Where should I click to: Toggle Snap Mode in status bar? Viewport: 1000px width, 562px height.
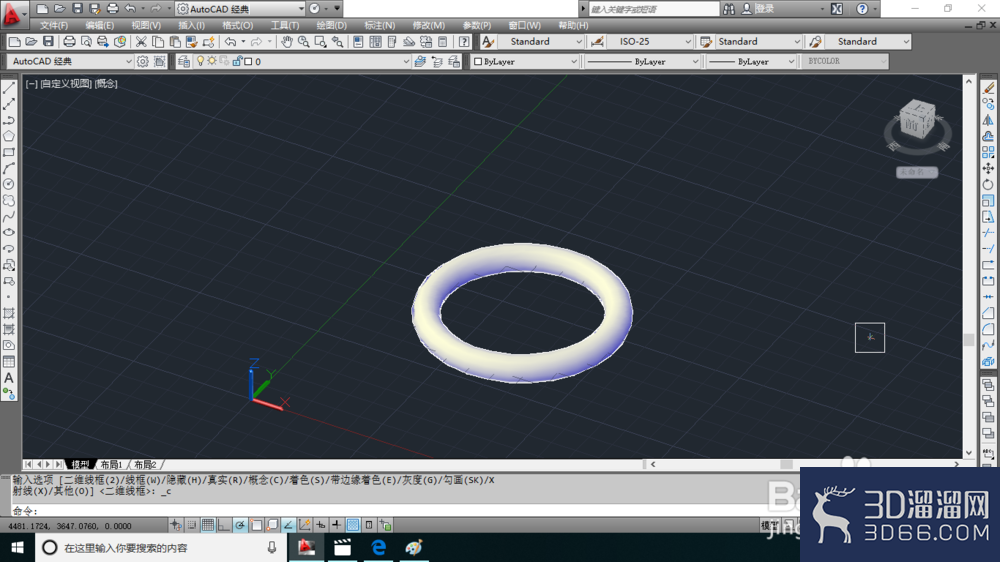pos(192,525)
